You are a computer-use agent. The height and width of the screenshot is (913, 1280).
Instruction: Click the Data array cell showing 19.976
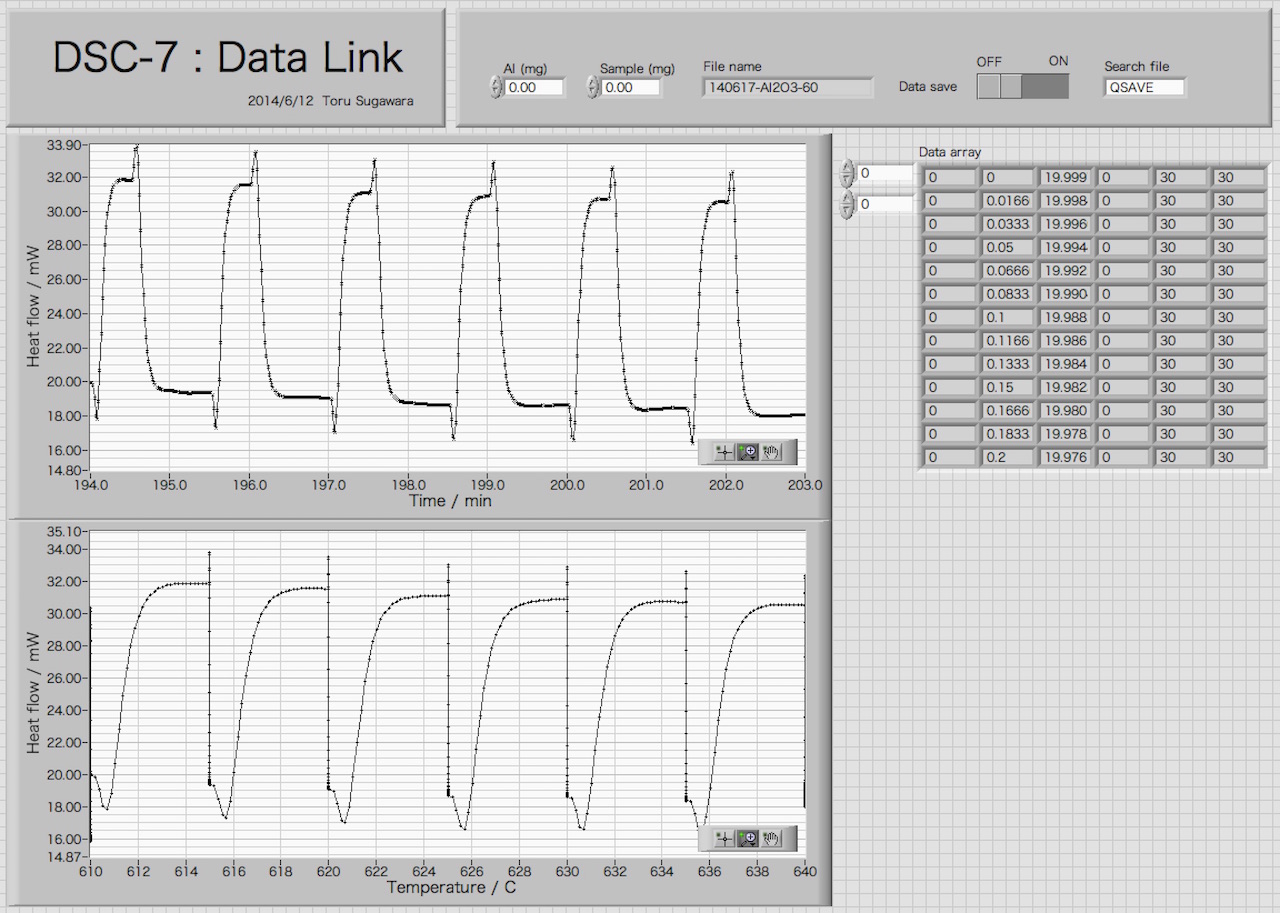coord(1064,457)
